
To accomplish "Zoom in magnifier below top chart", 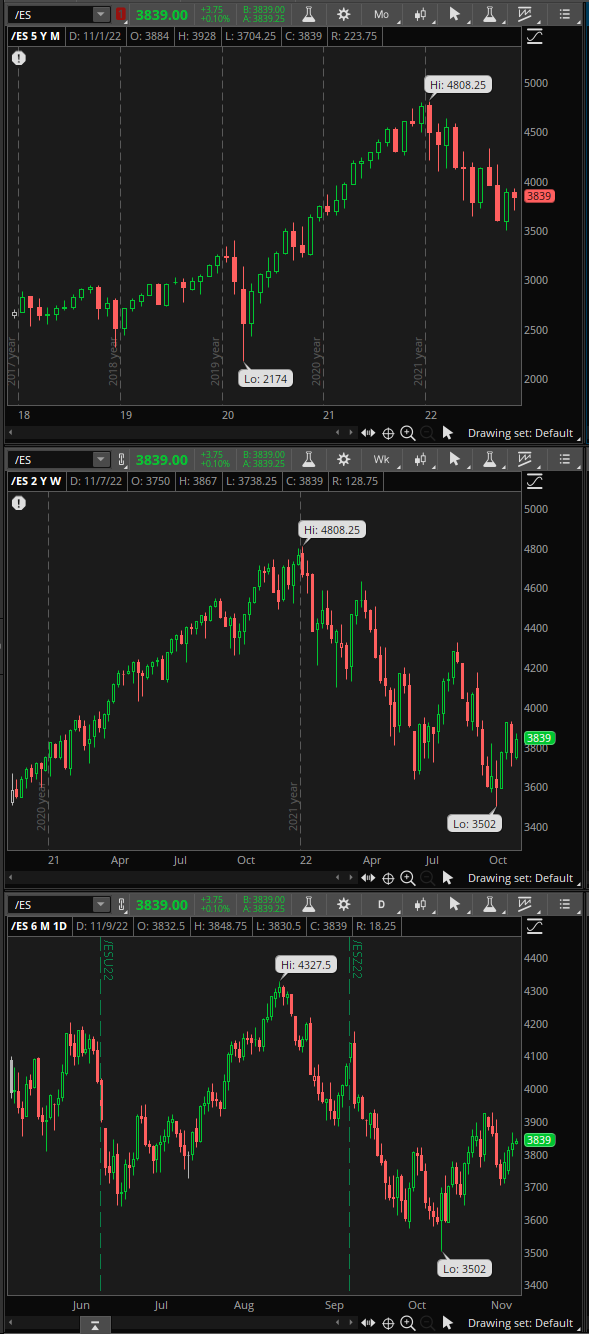I will click(407, 433).
